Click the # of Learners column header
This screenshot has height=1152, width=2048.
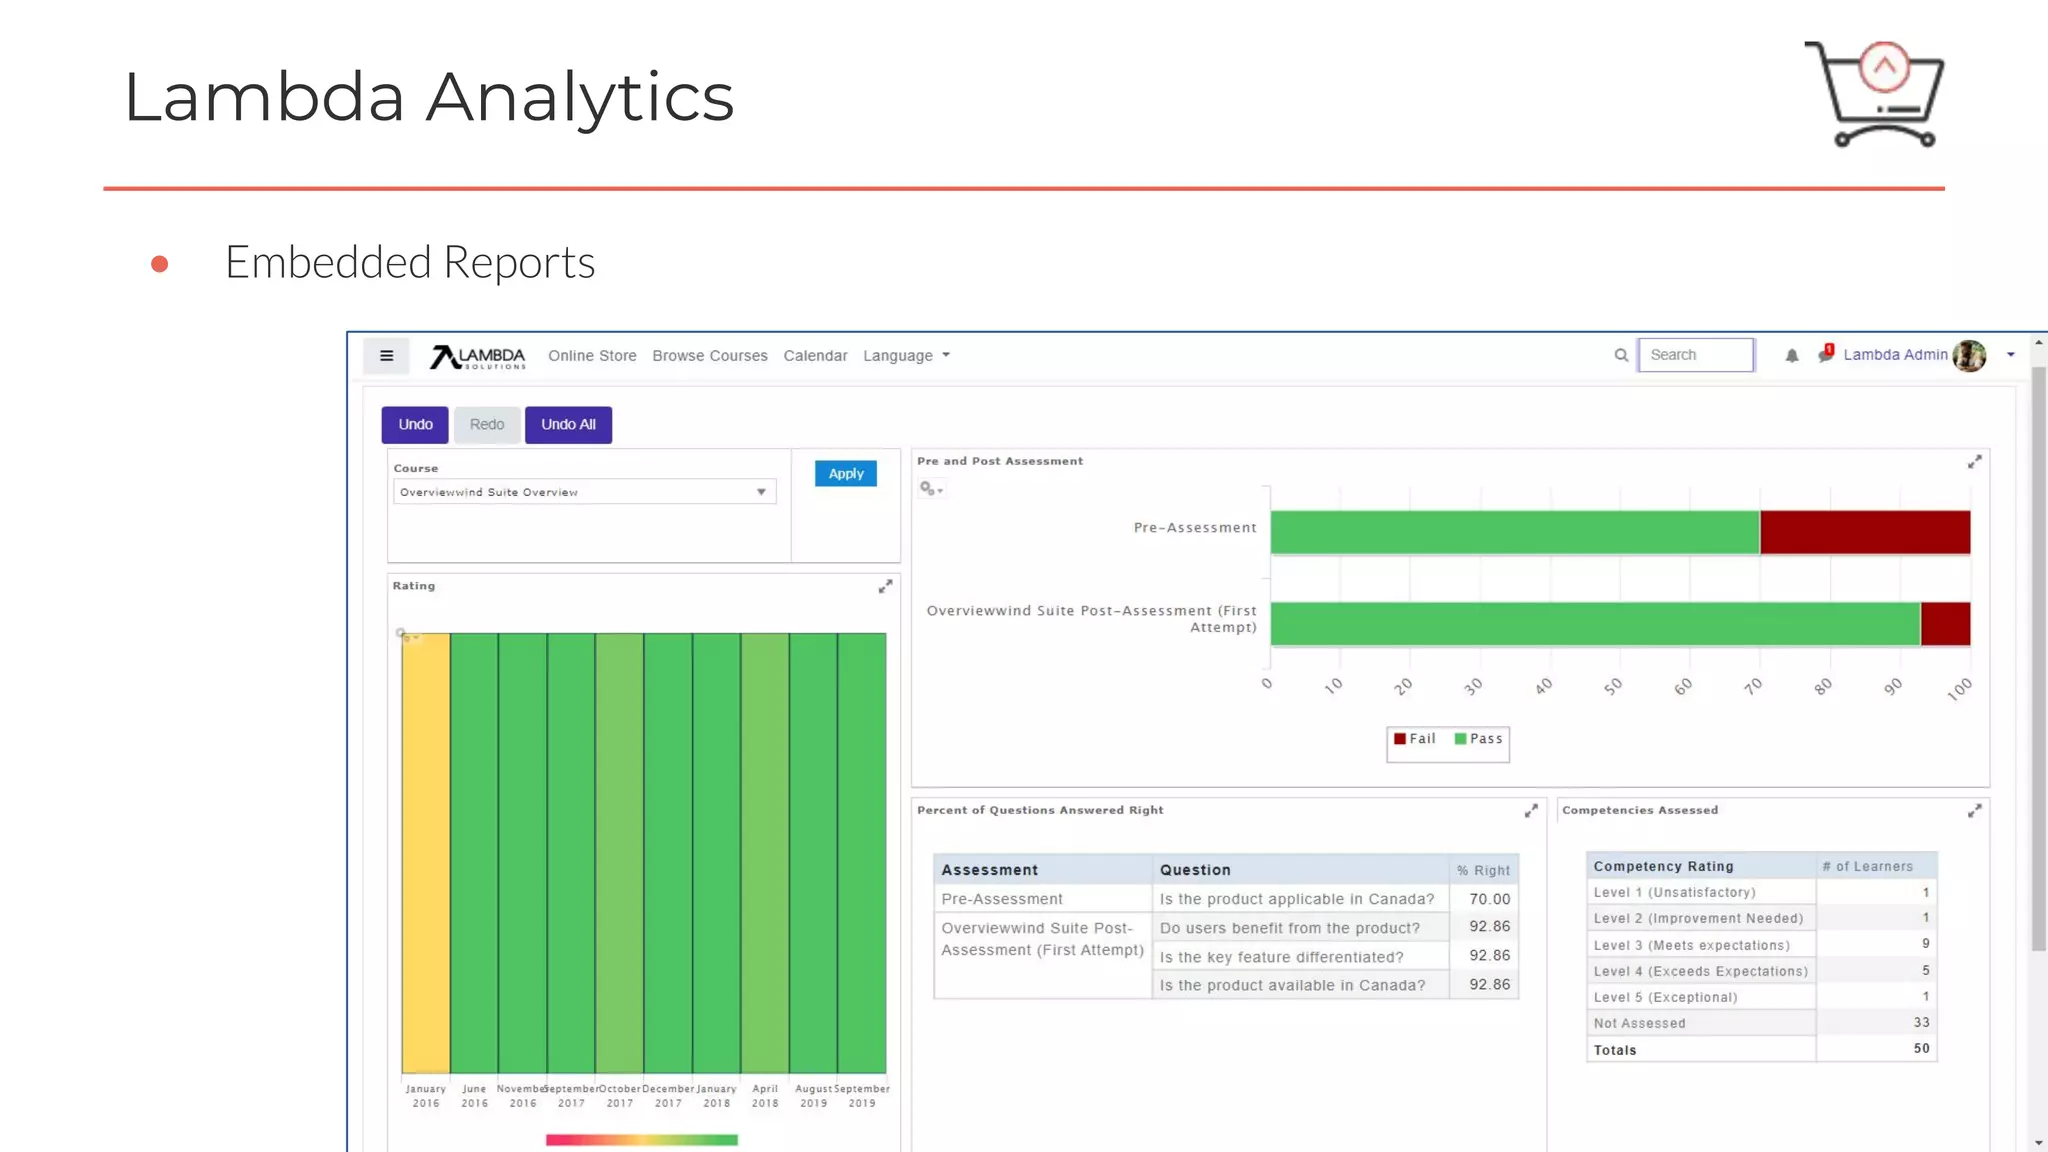point(1877,866)
